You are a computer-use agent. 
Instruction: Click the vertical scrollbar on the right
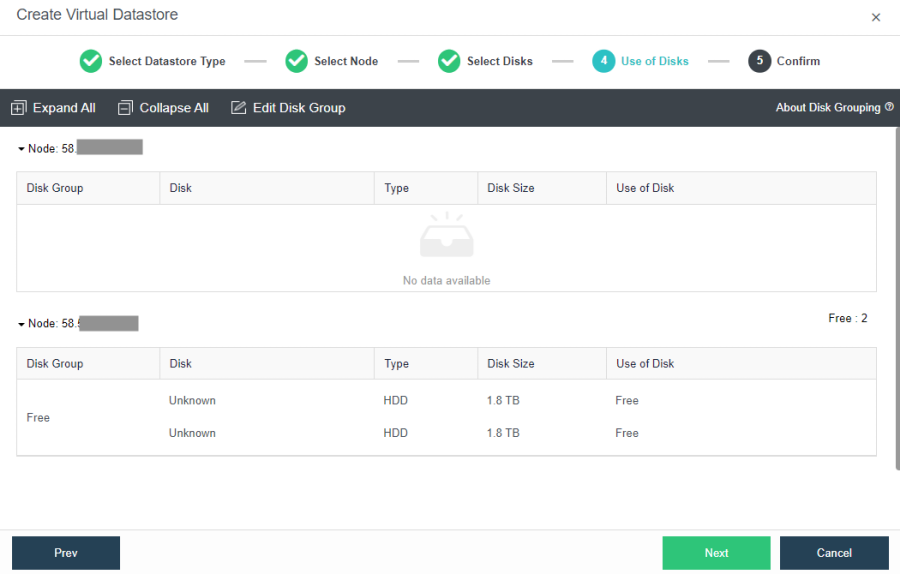pos(897,298)
